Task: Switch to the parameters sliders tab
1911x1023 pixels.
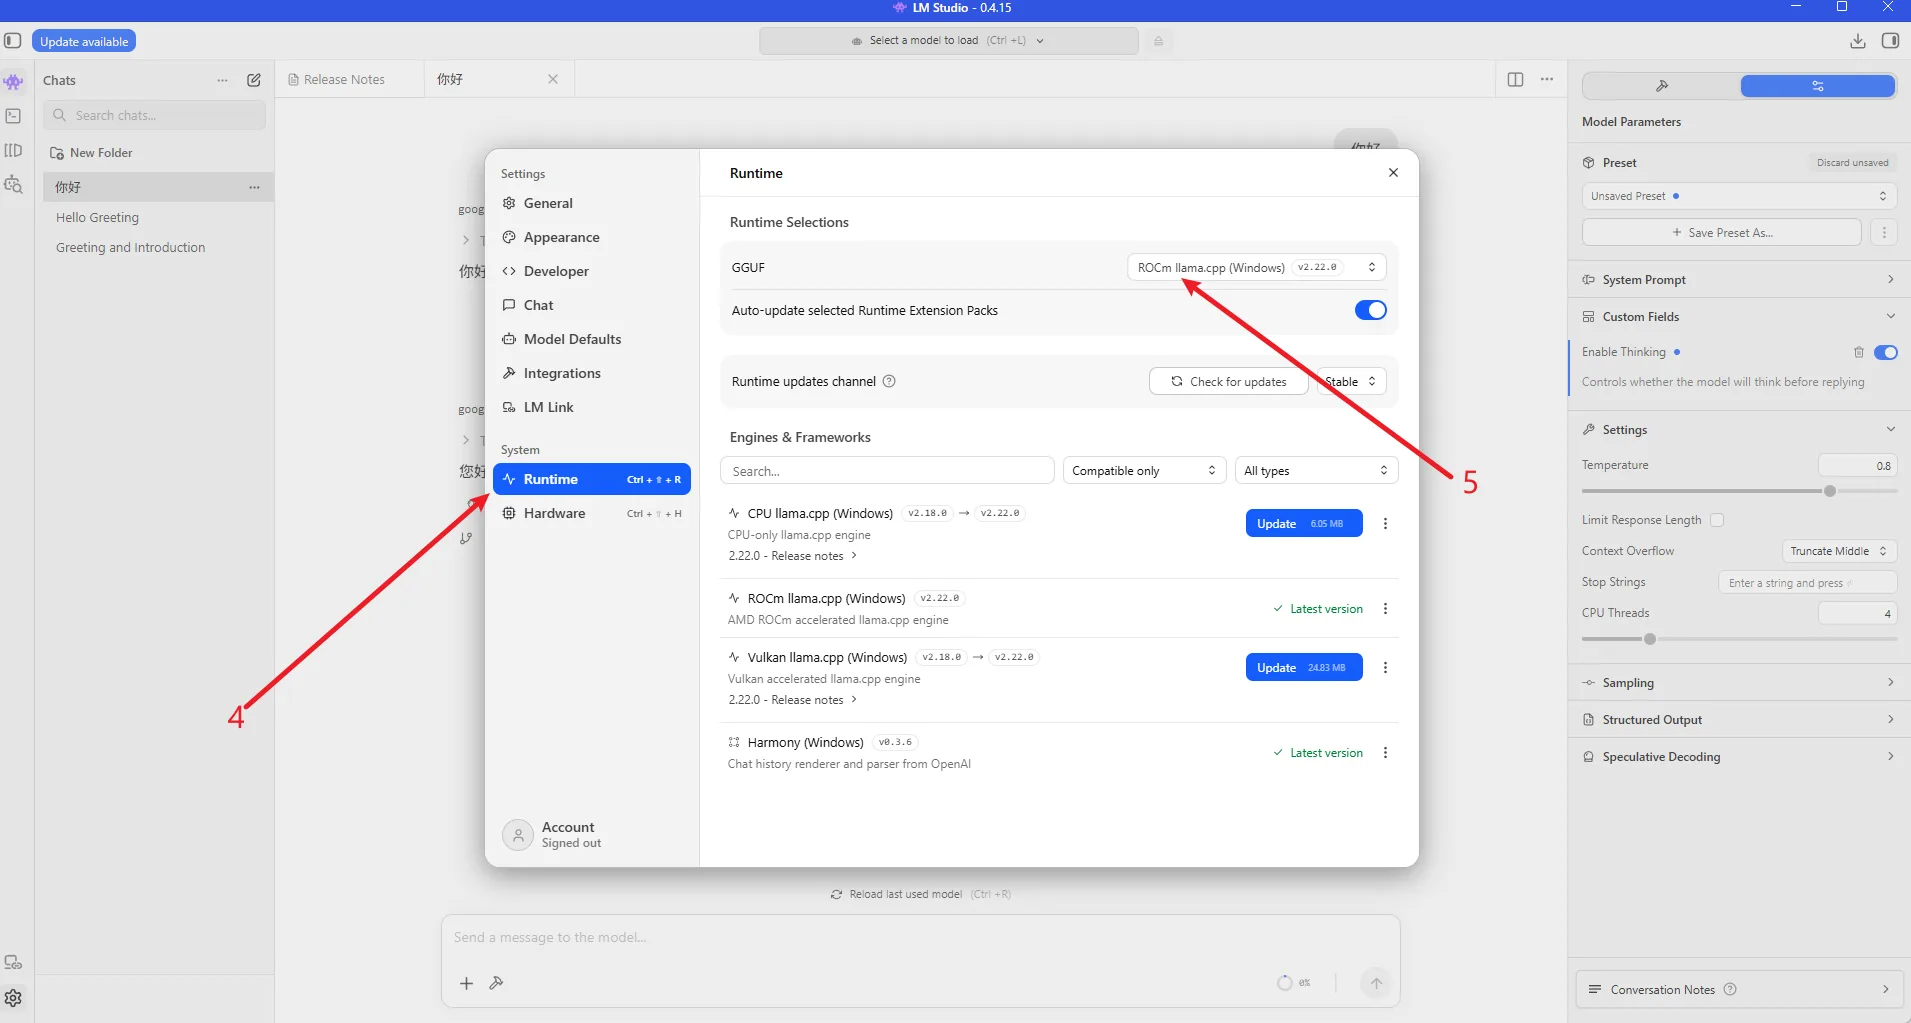Action: [x=1818, y=86]
